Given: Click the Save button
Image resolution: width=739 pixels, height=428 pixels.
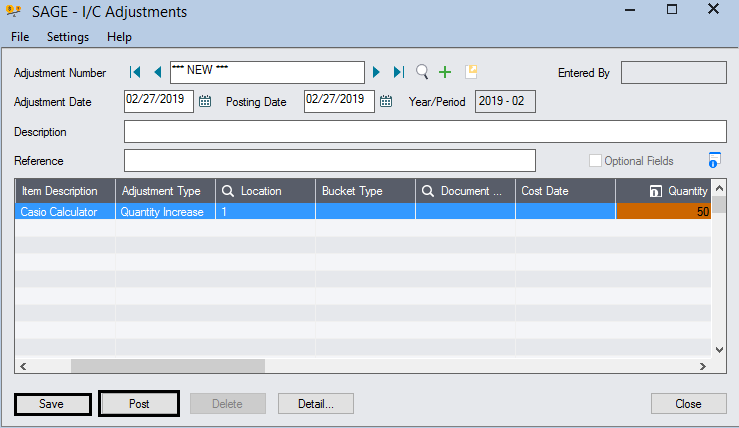Looking at the screenshot, I should click(x=52, y=404).
